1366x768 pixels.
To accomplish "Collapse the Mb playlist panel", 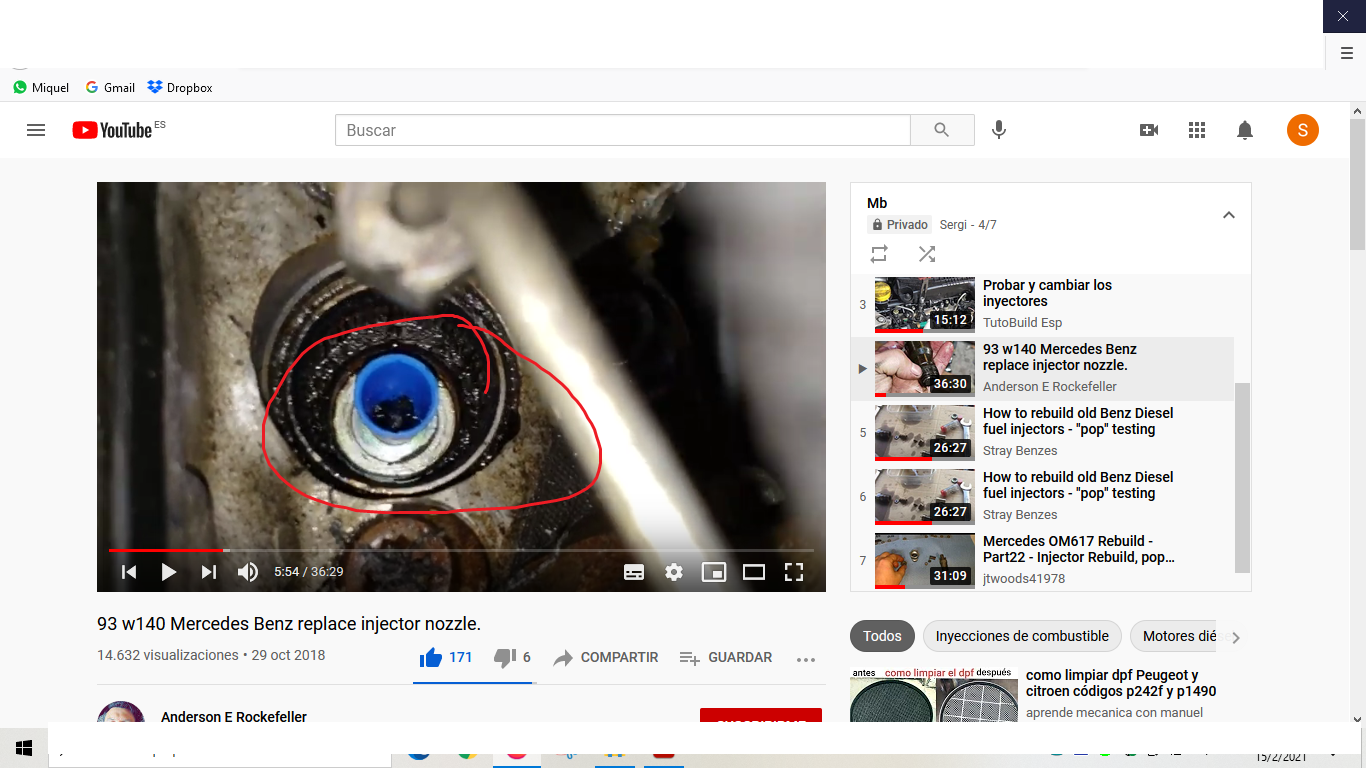I will (1229, 215).
